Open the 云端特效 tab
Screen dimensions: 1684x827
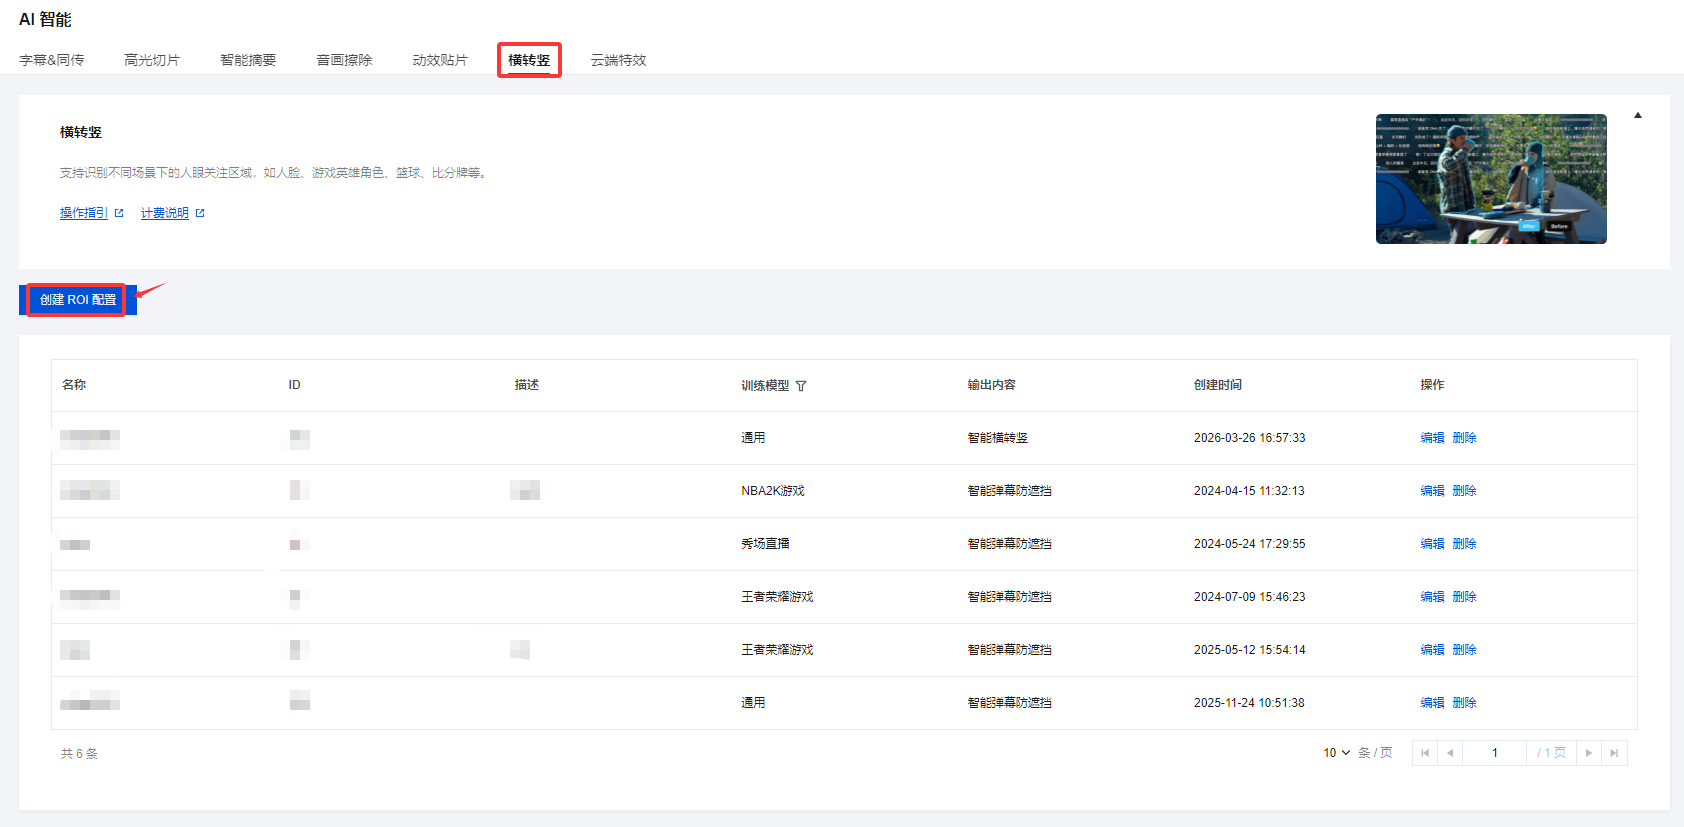coord(618,60)
